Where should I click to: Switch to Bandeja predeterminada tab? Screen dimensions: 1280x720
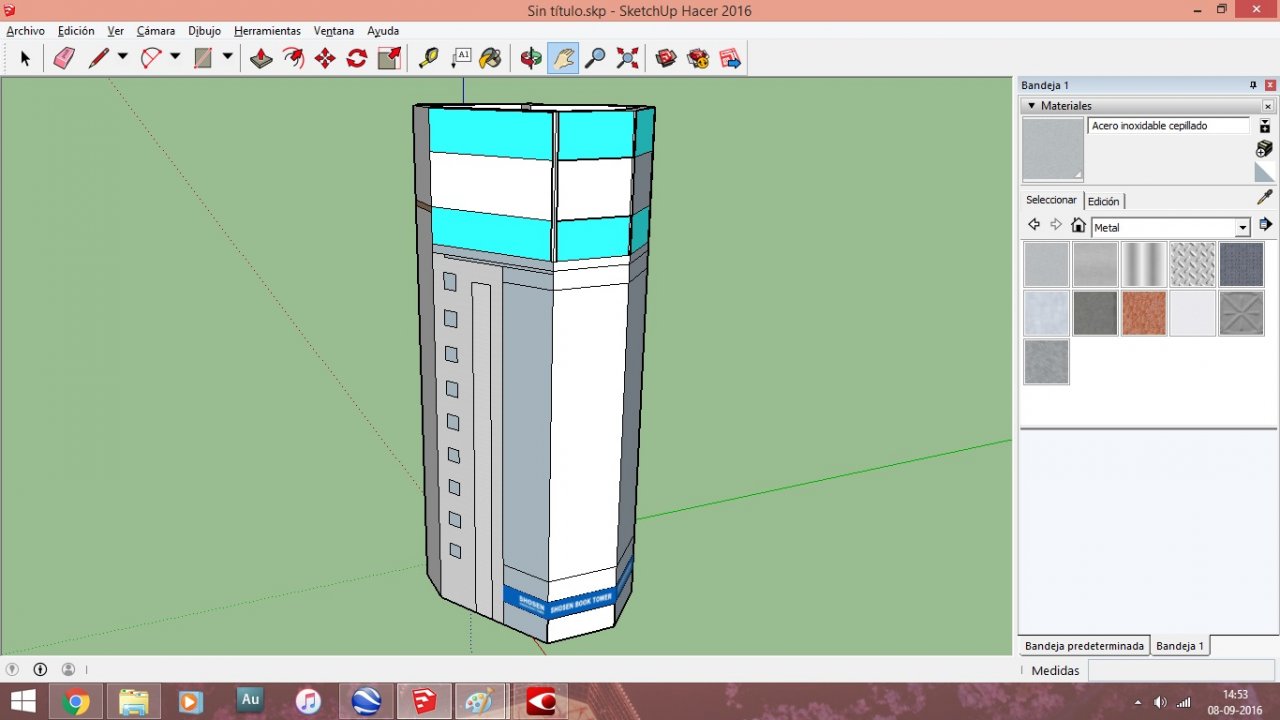click(x=1084, y=646)
